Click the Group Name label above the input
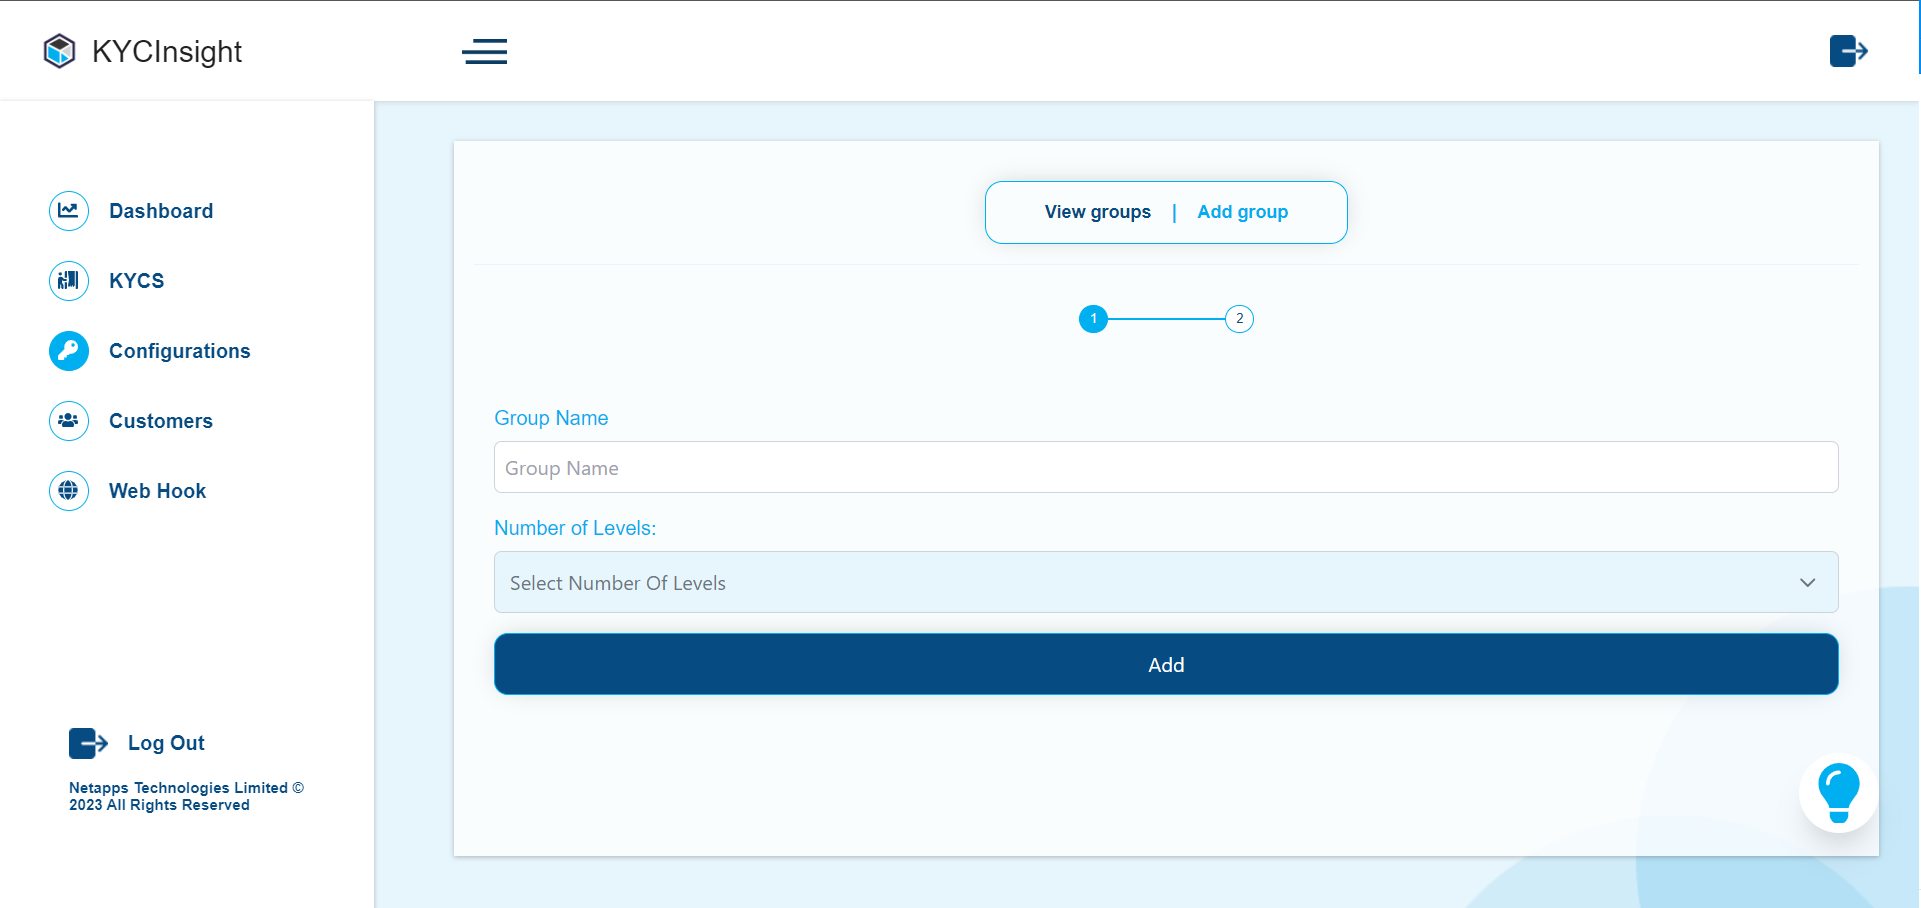This screenshot has width=1921, height=908. [551, 418]
